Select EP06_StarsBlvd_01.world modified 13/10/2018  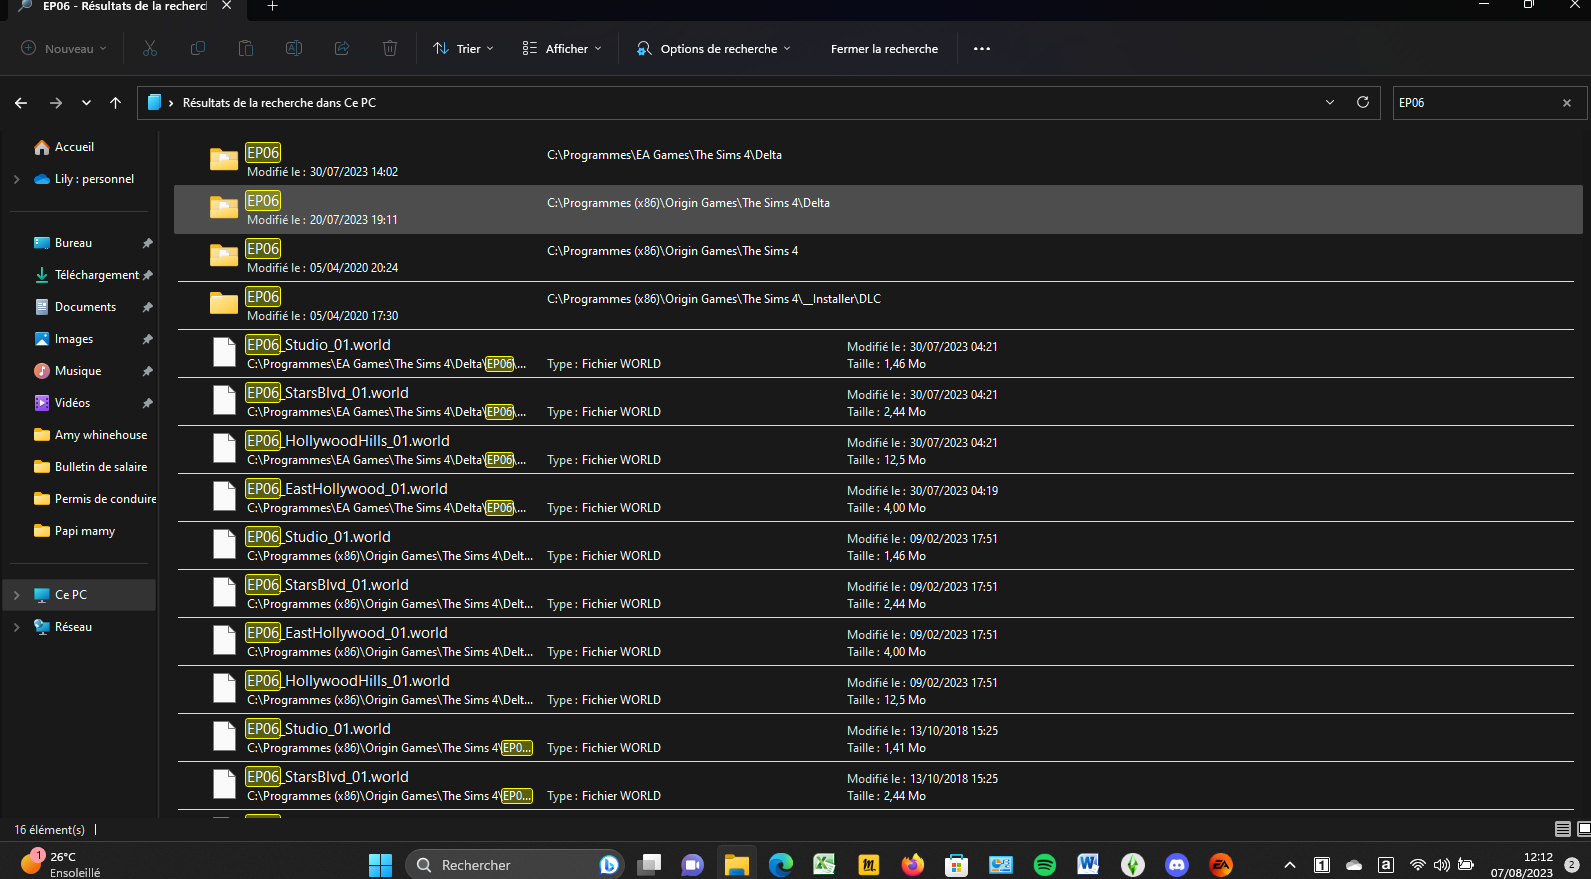coord(878,785)
